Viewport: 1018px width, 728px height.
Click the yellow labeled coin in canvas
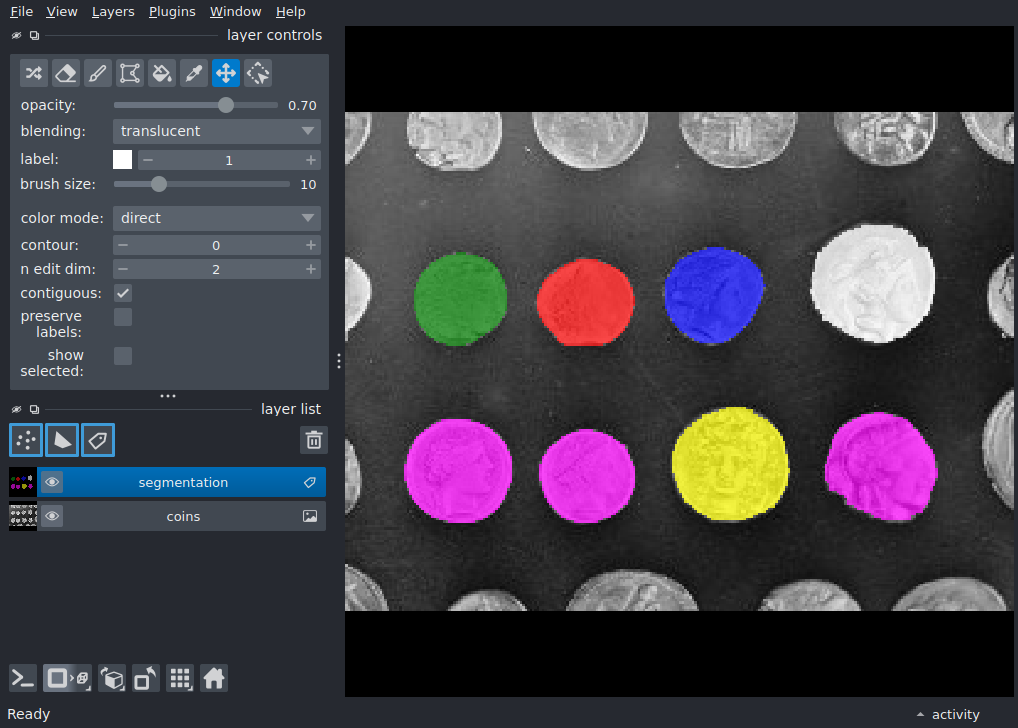[730, 464]
